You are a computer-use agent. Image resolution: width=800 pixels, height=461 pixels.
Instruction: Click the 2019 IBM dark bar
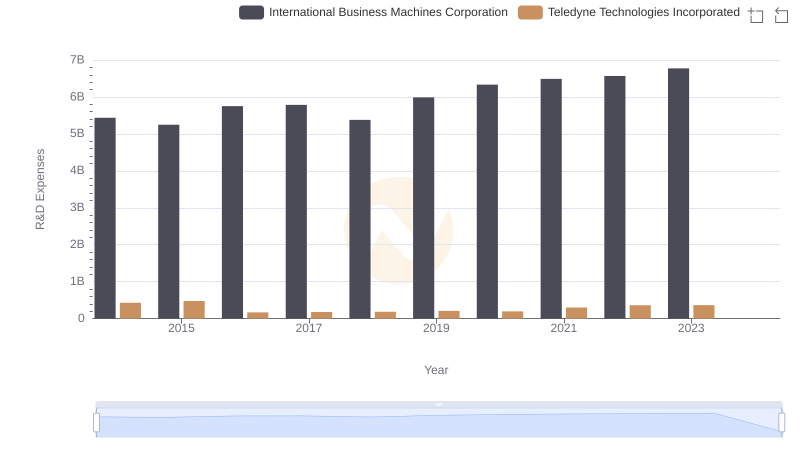click(x=424, y=208)
